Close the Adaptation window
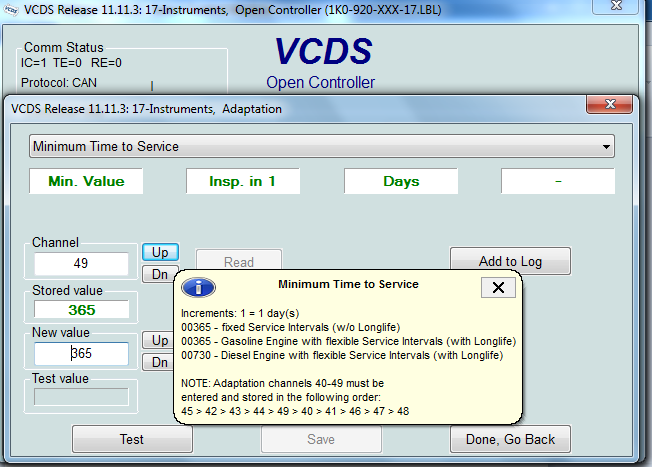Viewport: 652px width, 467px height. [x=610, y=104]
